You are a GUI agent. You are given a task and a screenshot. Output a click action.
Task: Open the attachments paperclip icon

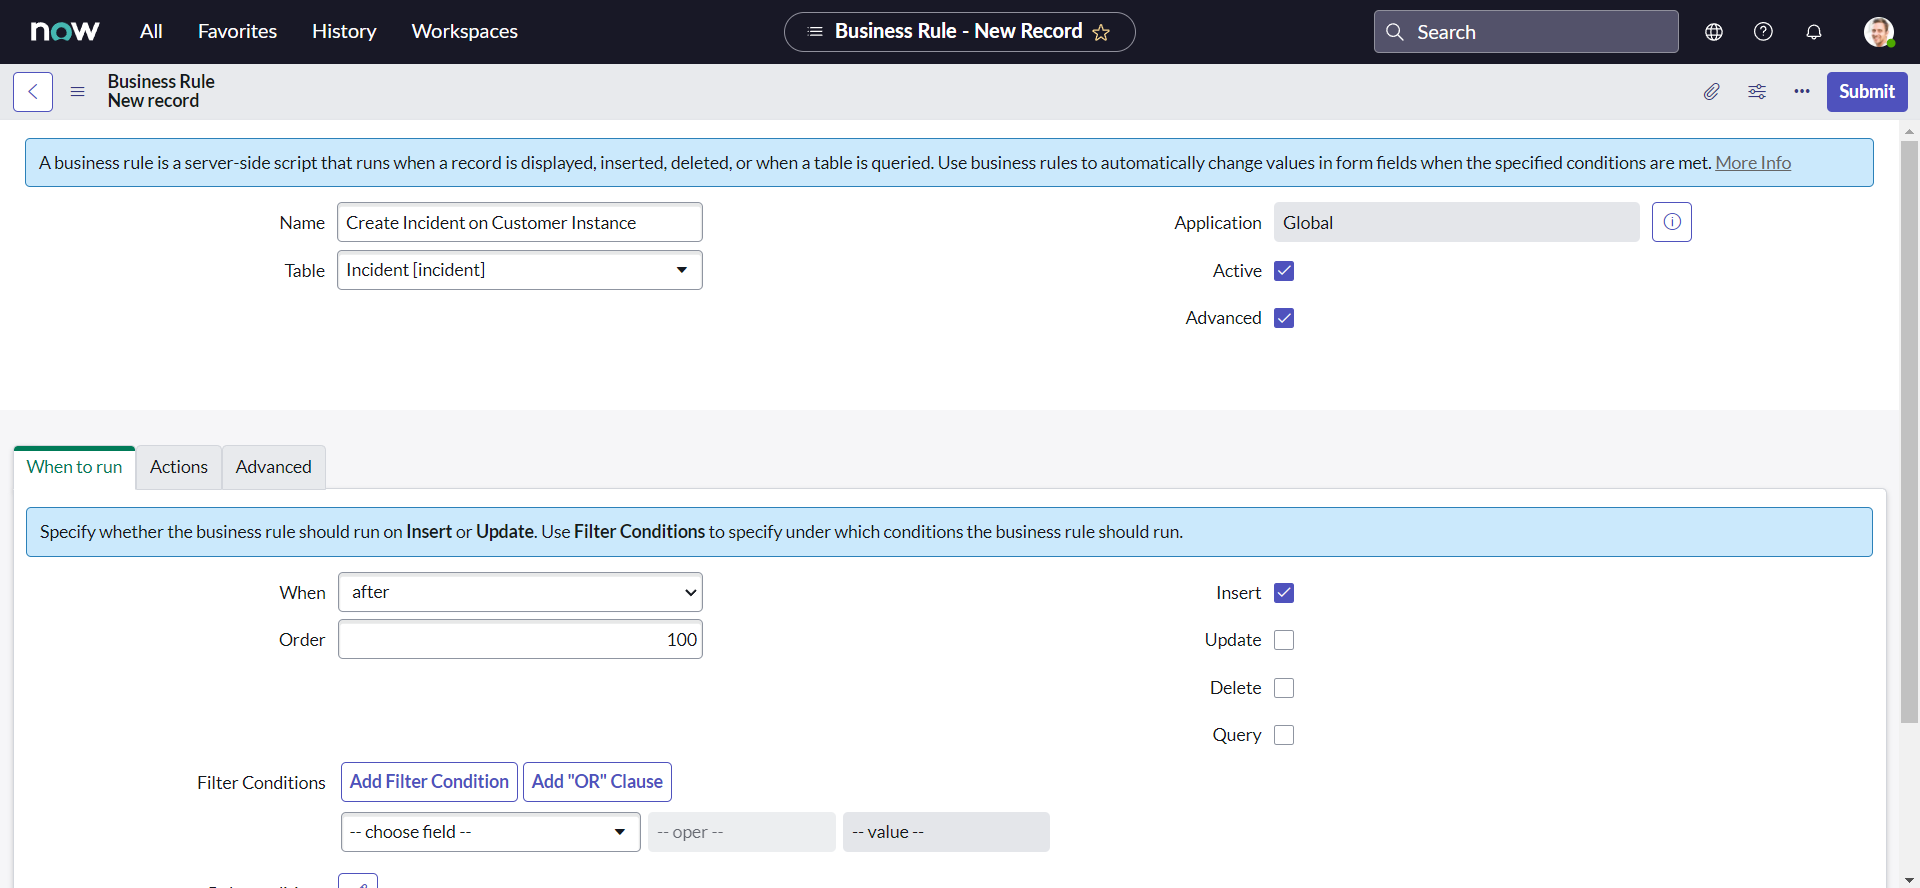pos(1712,92)
